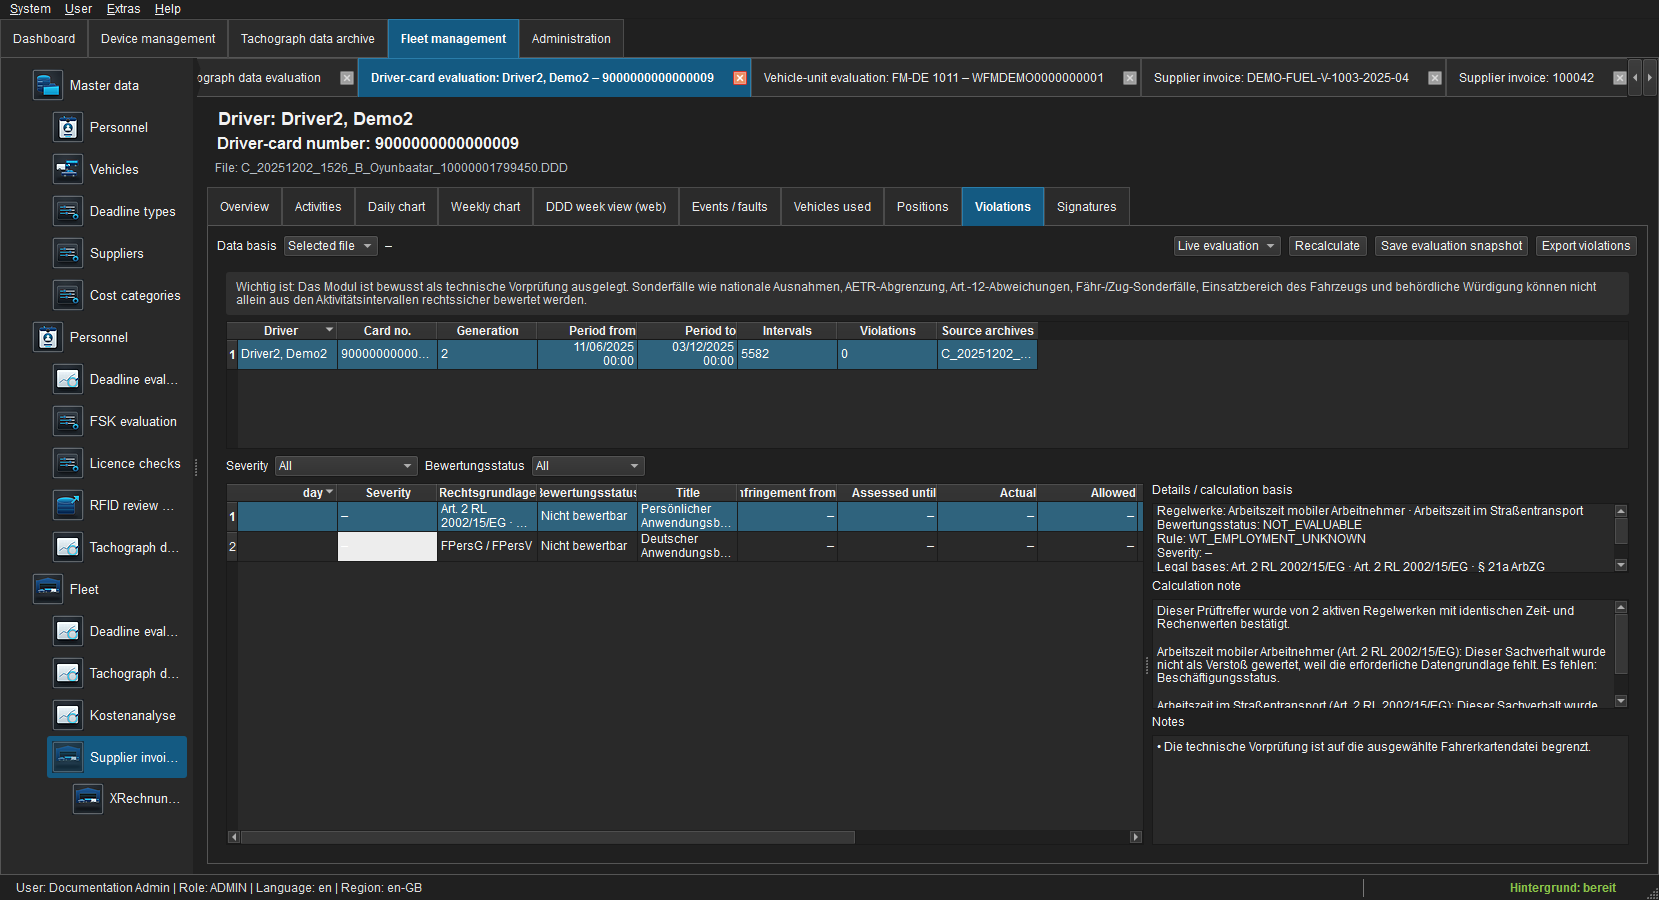Close the tachograph data evaluation tab
Screen dimensions: 1659x900
(x=347, y=78)
